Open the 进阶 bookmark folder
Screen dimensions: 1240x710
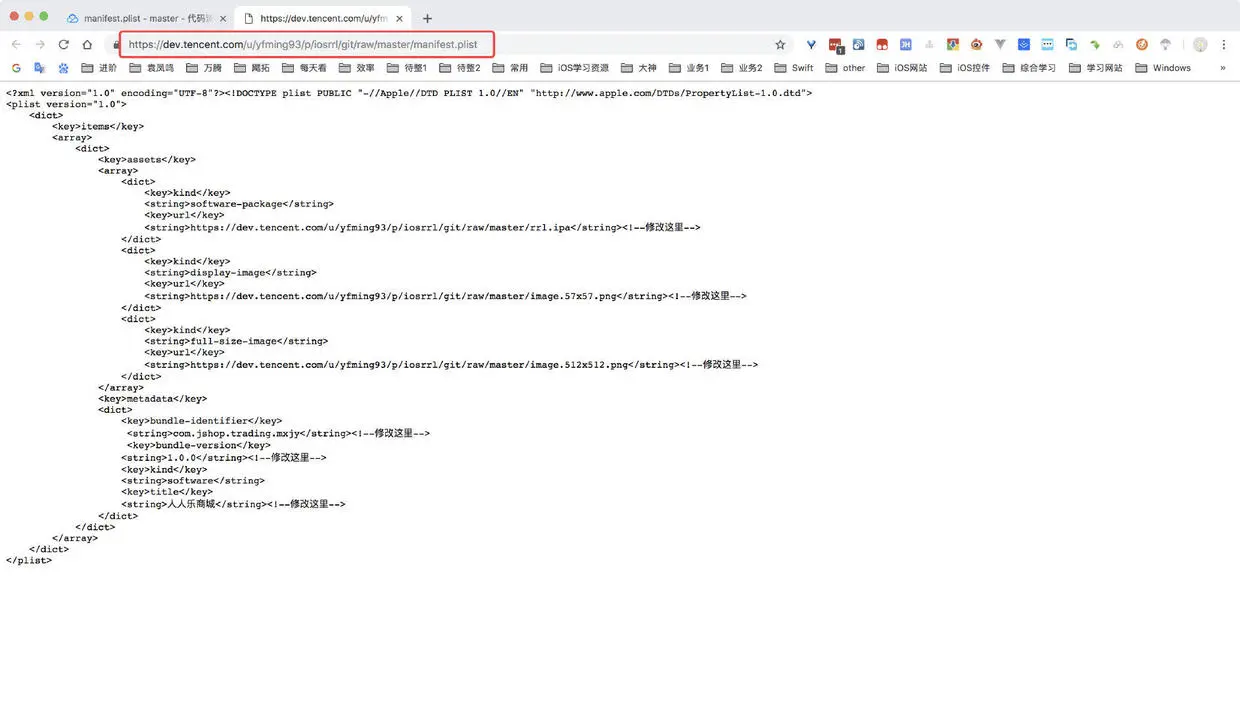pos(99,68)
